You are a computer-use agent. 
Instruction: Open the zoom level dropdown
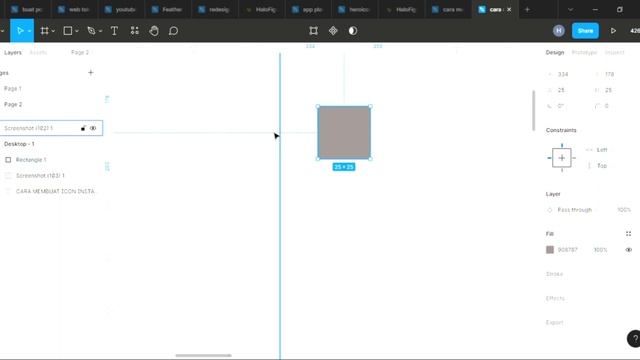point(635,31)
